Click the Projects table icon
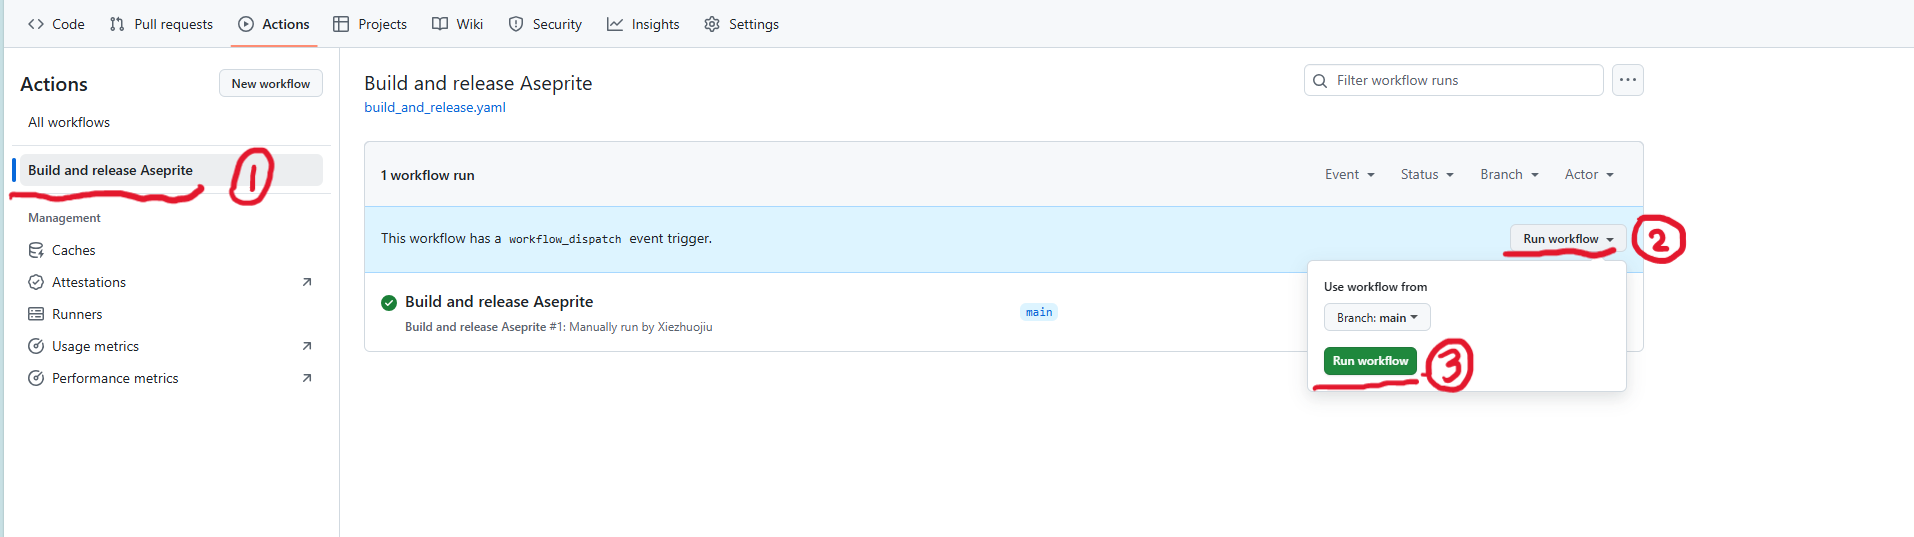This screenshot has width=1914, height=537. (x=341, y=24)
